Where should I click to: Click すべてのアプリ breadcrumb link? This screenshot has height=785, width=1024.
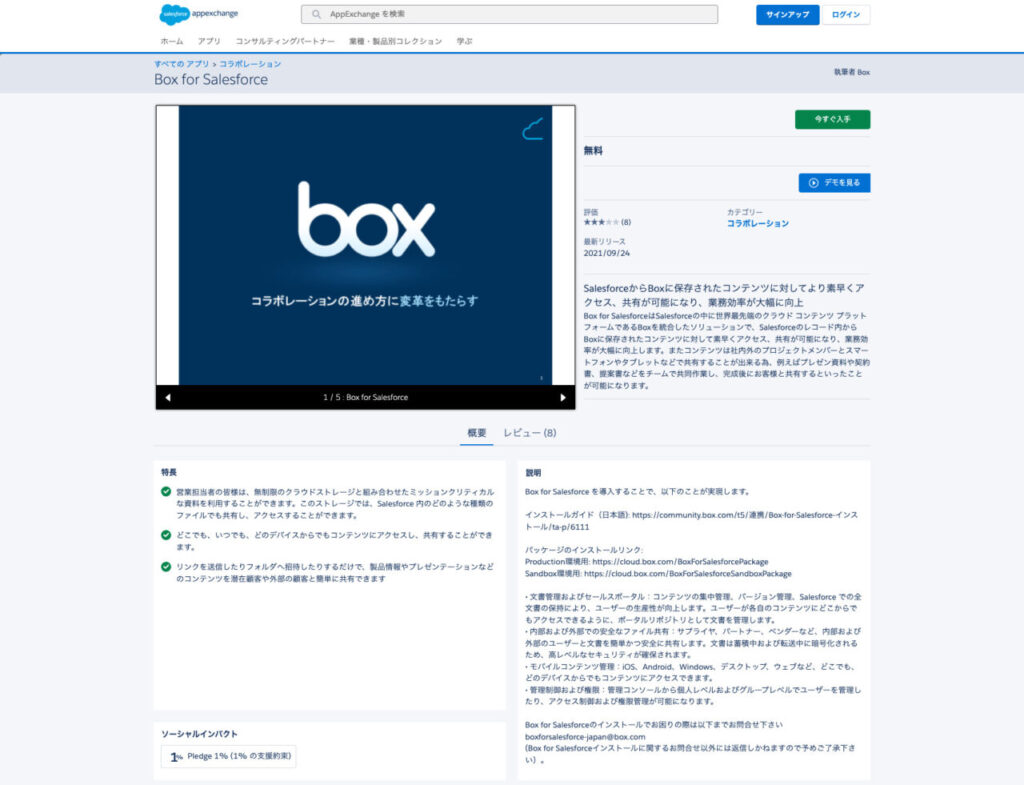click(x=182, y=64)
